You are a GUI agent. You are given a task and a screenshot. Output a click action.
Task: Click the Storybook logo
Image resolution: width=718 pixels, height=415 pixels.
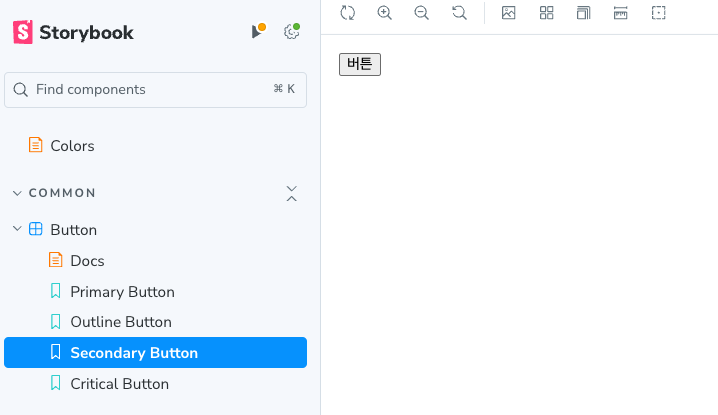click(73, 32)
